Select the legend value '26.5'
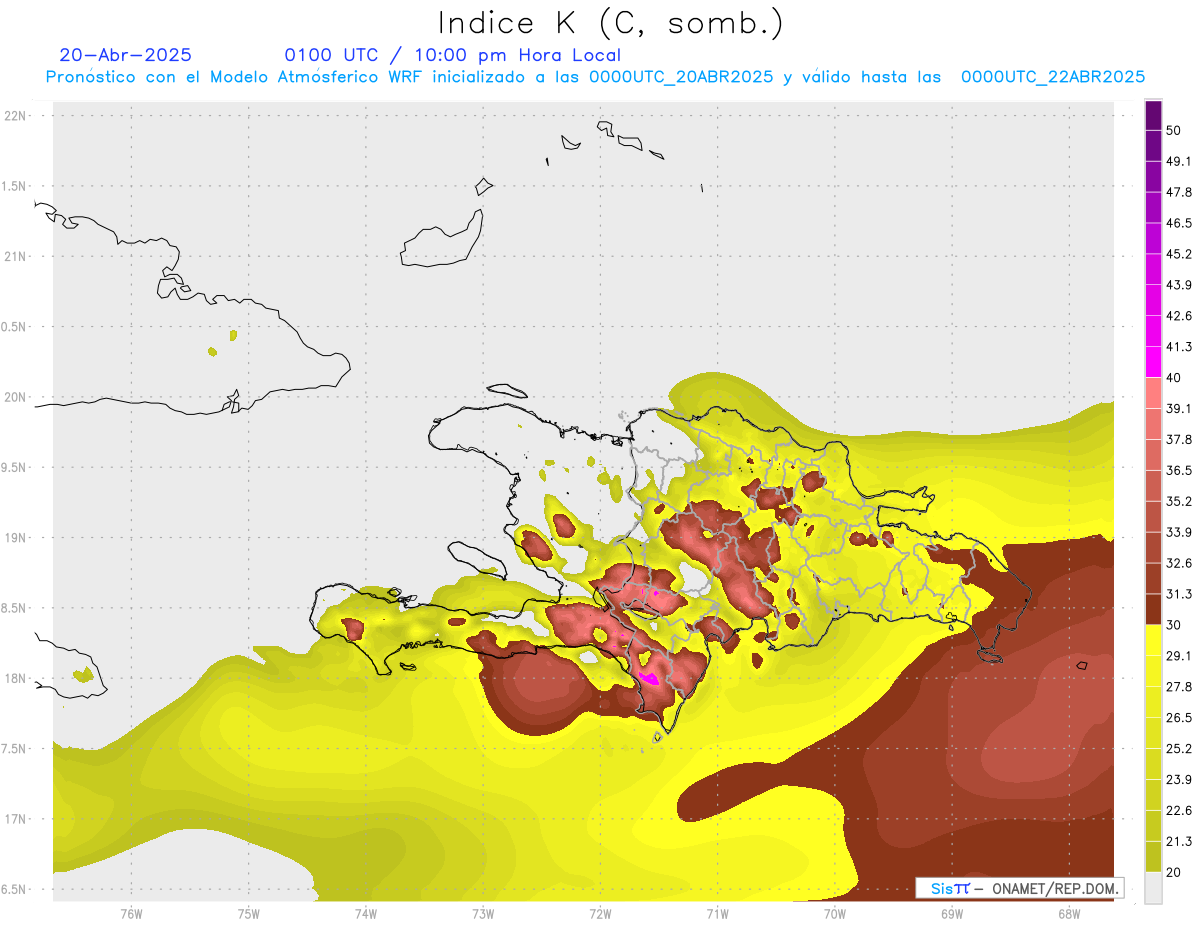This screenshot has height=927, width=1200. point(1179,718)
